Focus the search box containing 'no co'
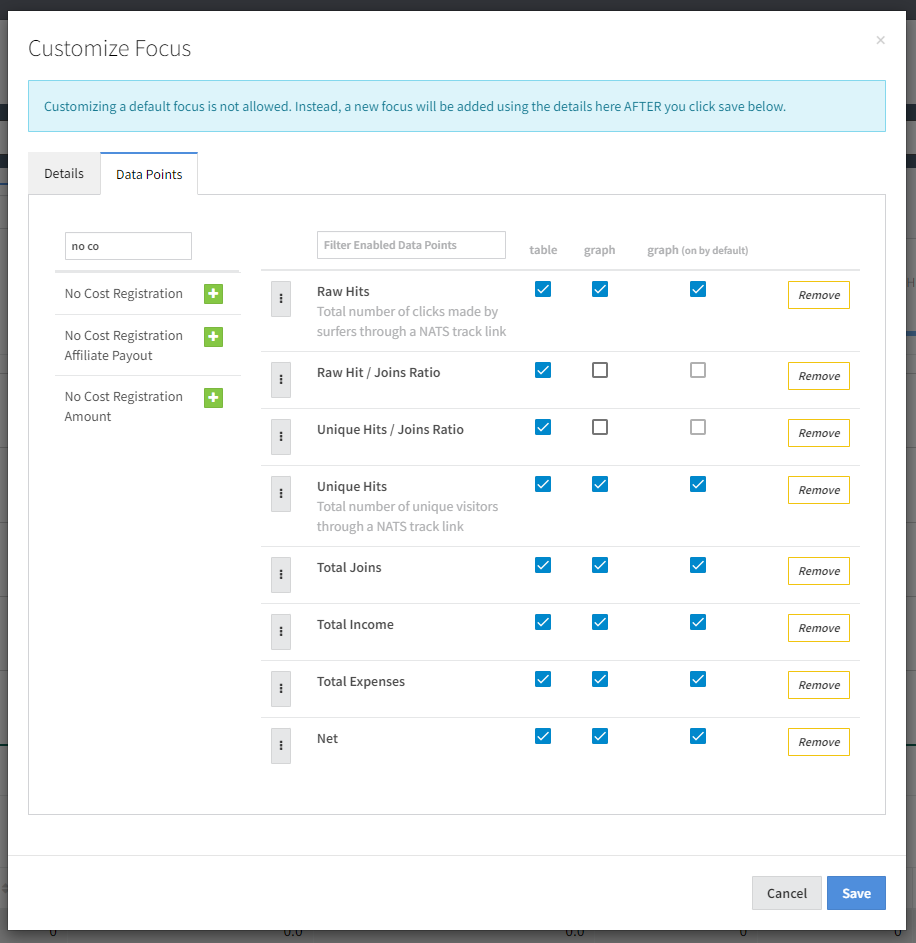 pyautogui.click(x=128, y=246)
